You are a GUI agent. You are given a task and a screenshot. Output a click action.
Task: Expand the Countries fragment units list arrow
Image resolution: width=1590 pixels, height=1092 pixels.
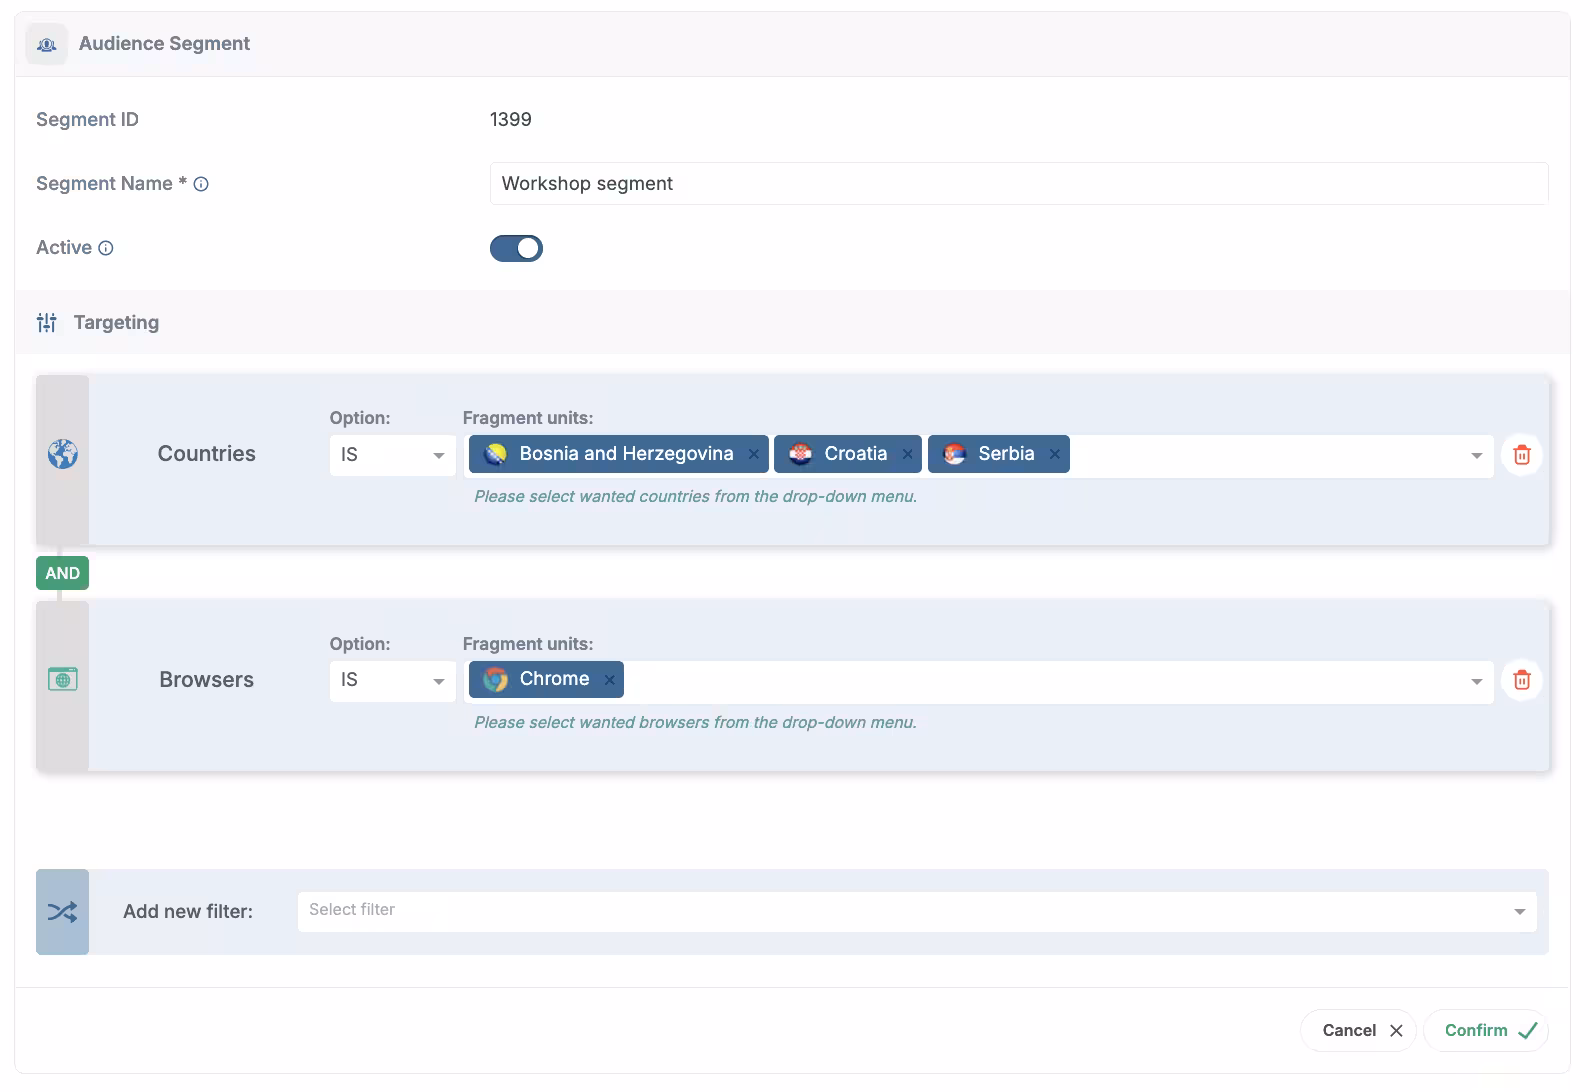click(1476, 456)
